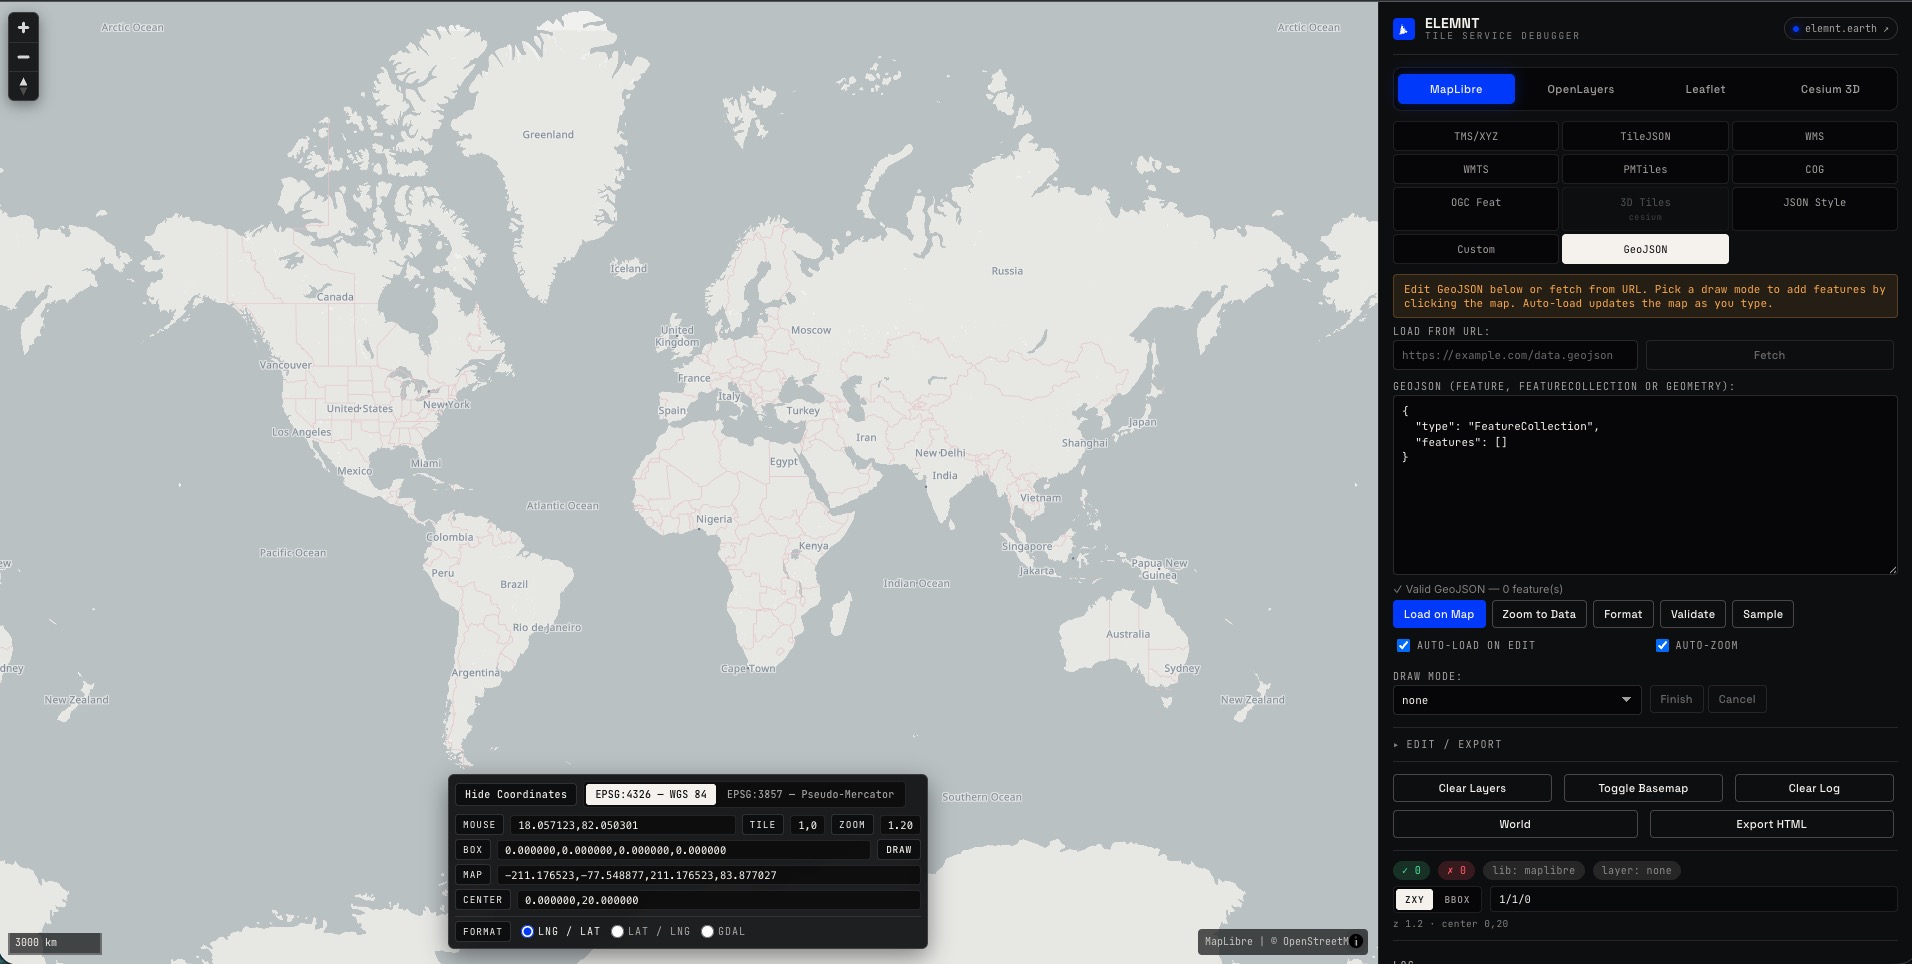Screen dimensions: 1912x964
Task: Click Hide Coordinates button
Action: (x=515, y=794)
